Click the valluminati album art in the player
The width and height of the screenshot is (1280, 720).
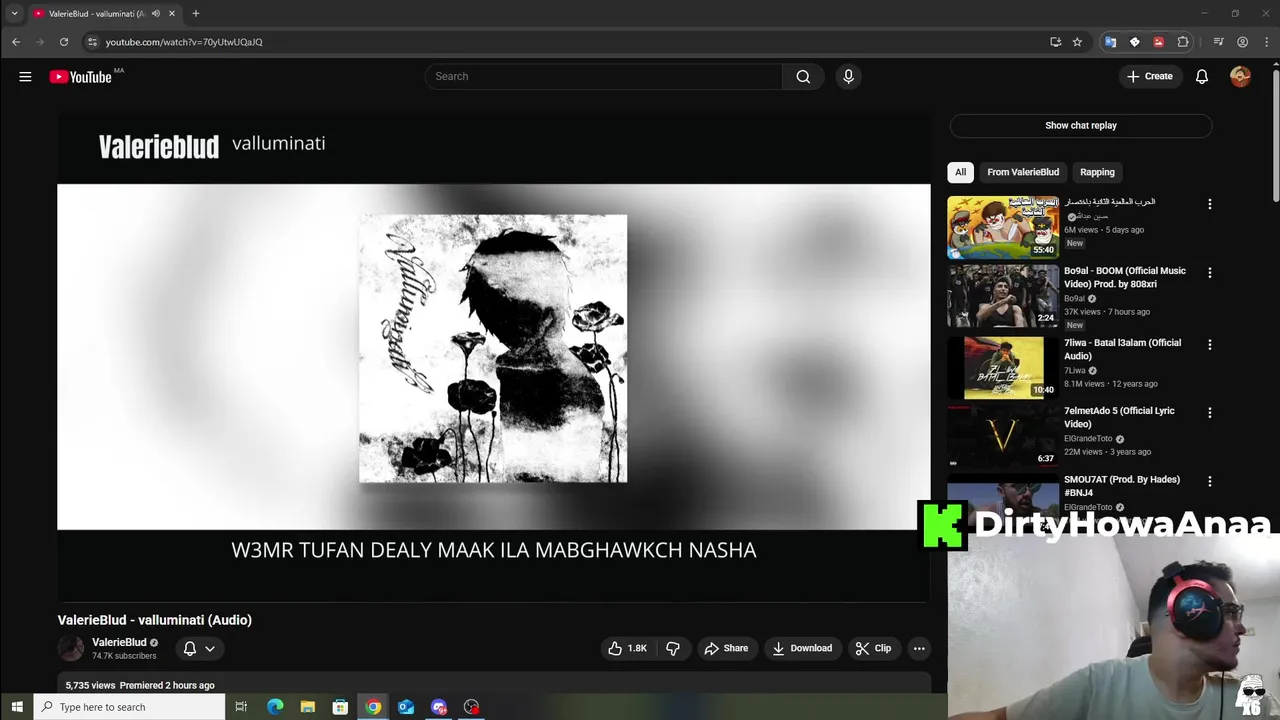click(493, 348)
